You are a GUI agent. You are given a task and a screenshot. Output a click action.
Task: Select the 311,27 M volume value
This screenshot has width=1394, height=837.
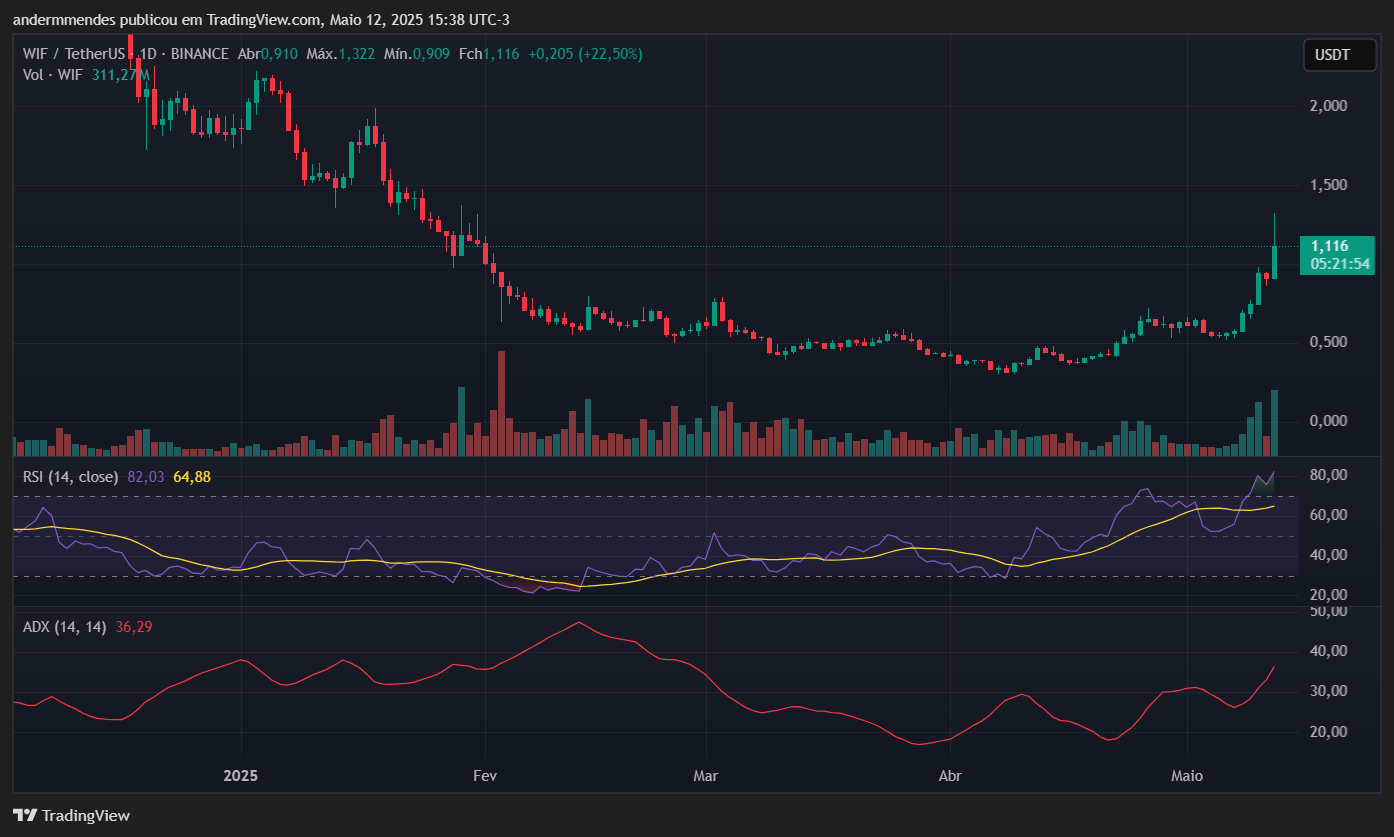tap(121, 75)
